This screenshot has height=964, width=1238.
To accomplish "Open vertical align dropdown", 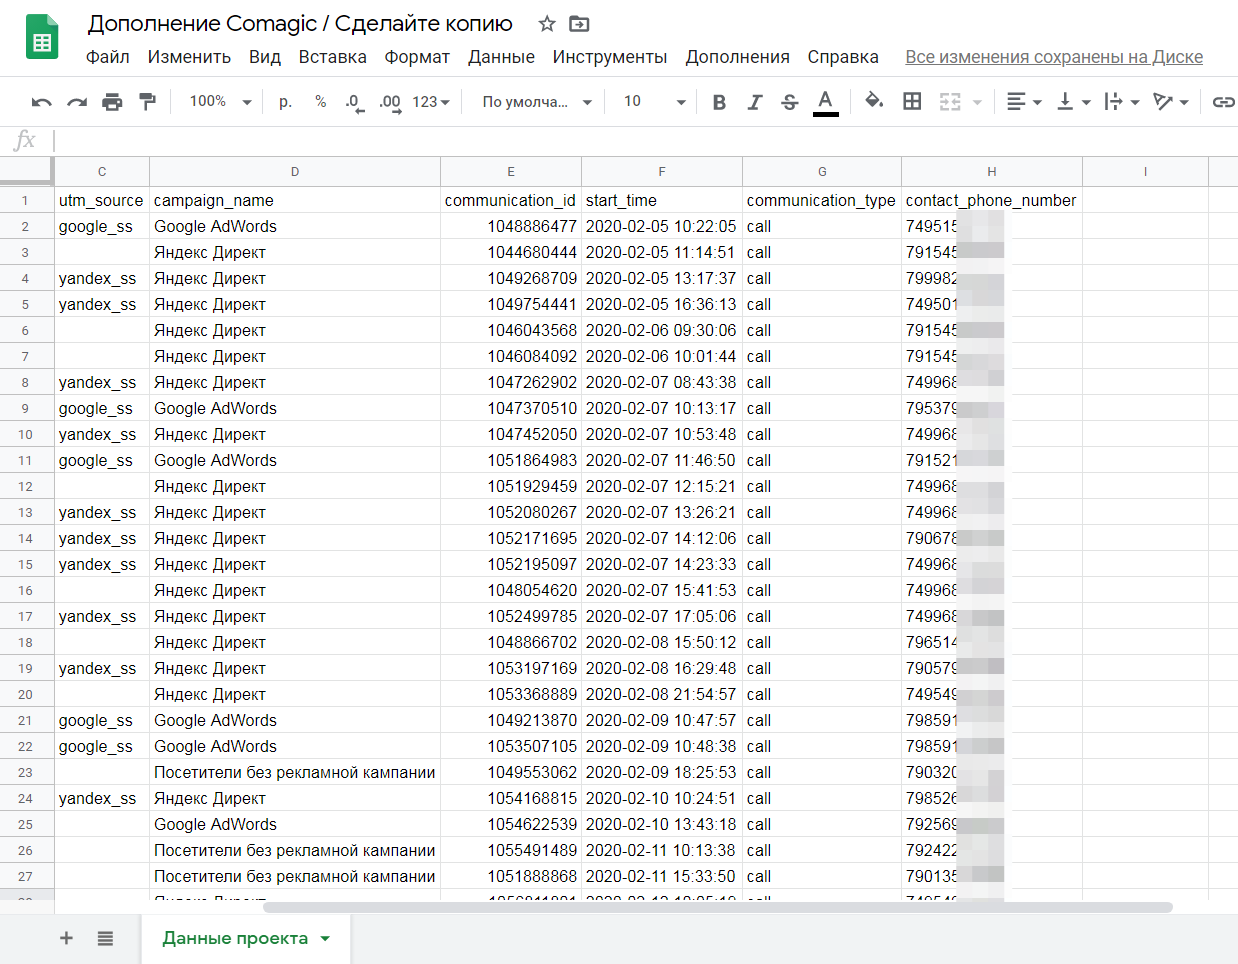I will [1073, 102].
